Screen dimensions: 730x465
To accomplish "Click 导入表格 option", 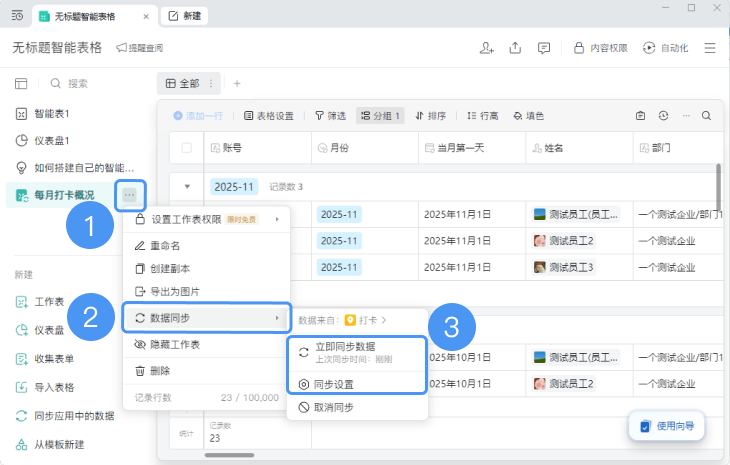I will [x=45, y=387].
